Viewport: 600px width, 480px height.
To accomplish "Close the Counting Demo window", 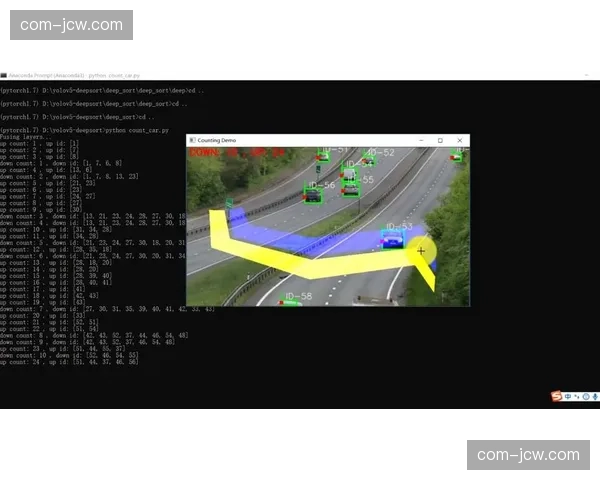I will click(x=459, y=141).
